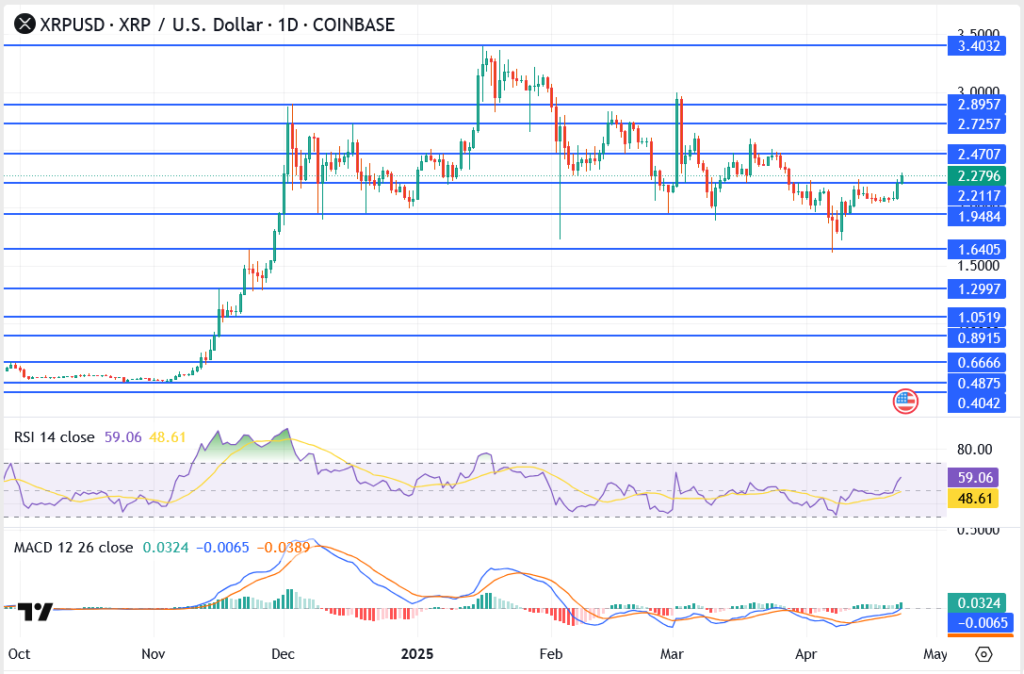Viewport: 1024px width, 674px height.
Task: Click the US flag economic event icon
Action: (x=905, y=401)
